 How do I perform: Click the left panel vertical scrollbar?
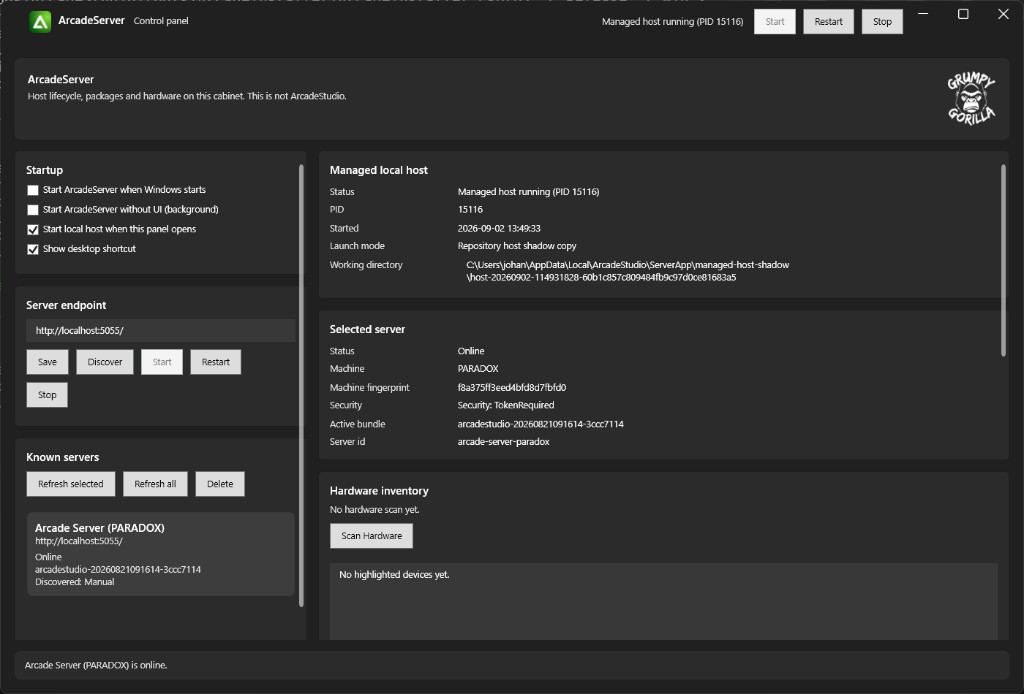pos(301,385)
